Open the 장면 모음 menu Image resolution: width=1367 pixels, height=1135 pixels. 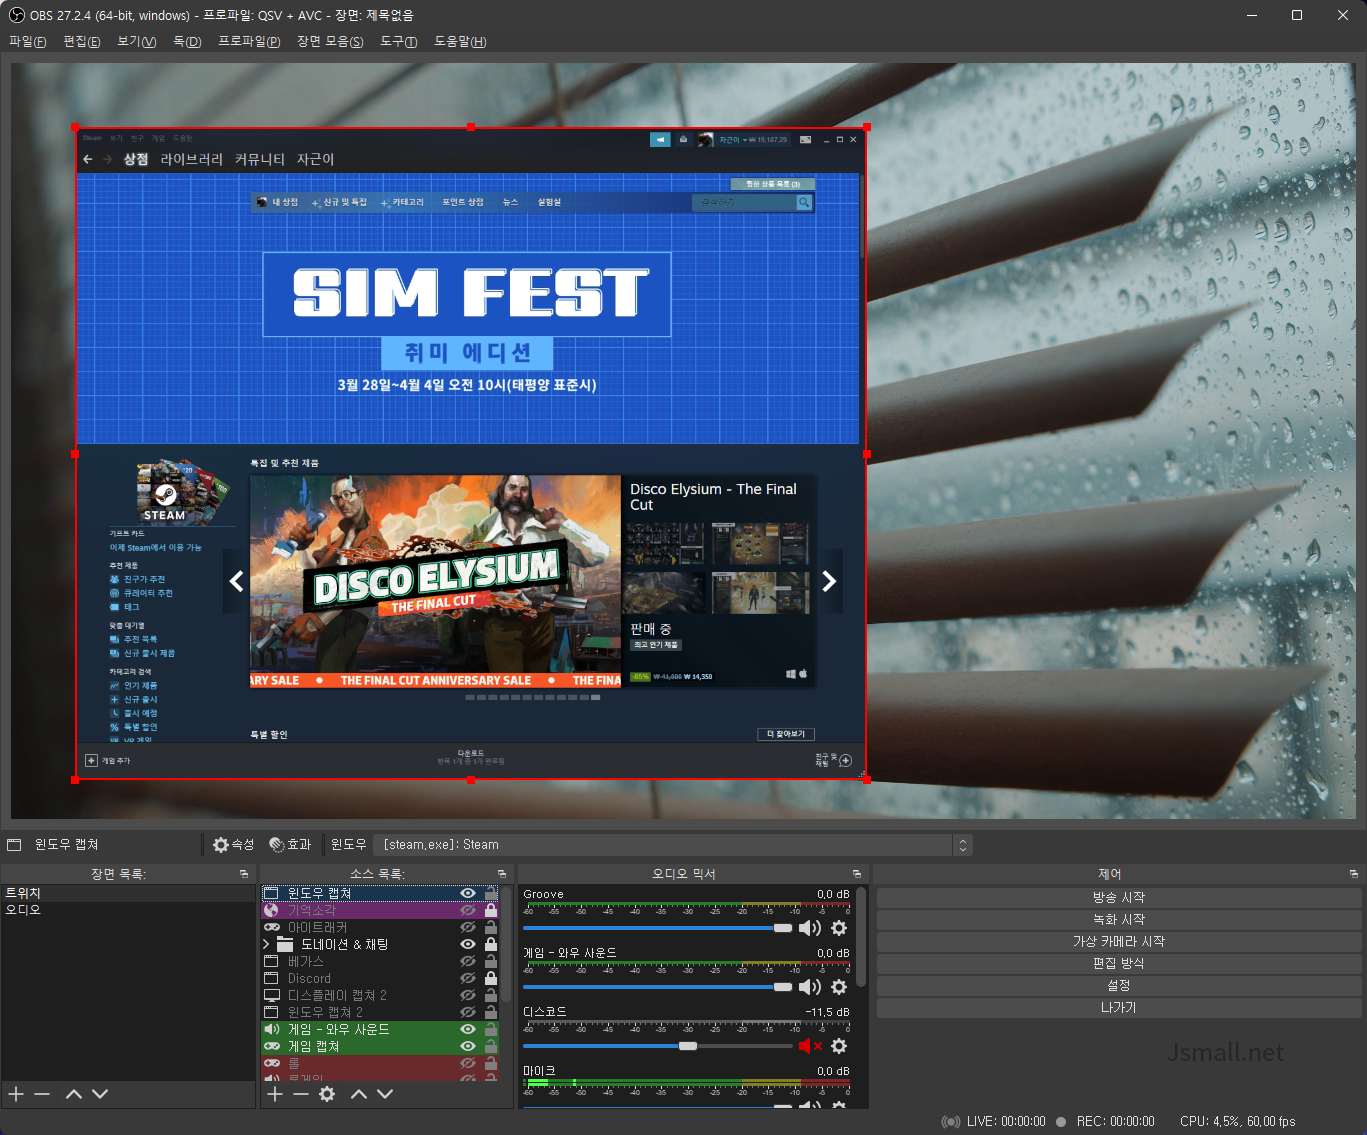(x=330, y=41)
